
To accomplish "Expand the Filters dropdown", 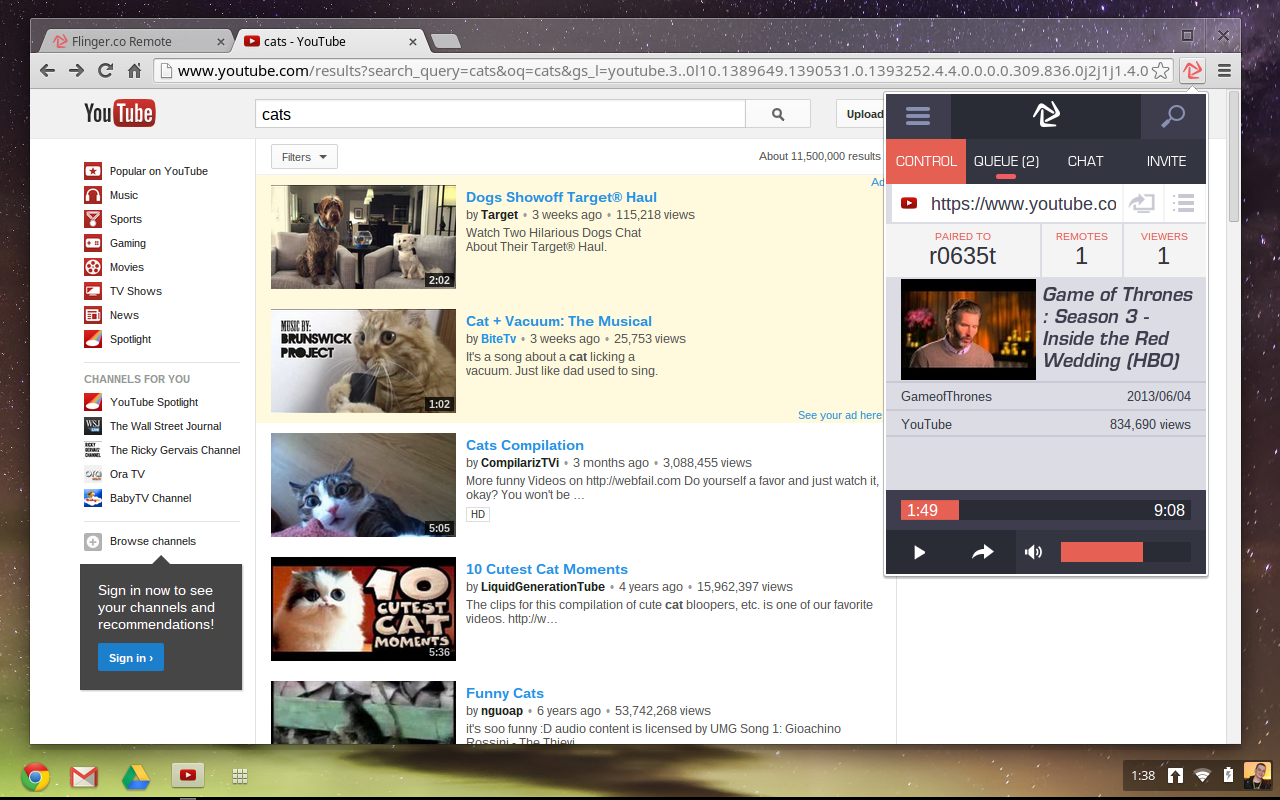I will tap(304, 157).
